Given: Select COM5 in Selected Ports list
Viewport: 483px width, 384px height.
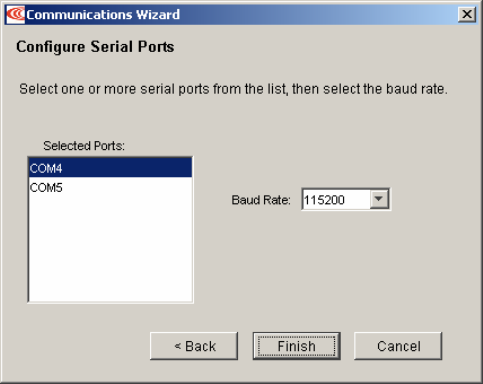Looking at the screenshot, I should [x=110, y=187].
